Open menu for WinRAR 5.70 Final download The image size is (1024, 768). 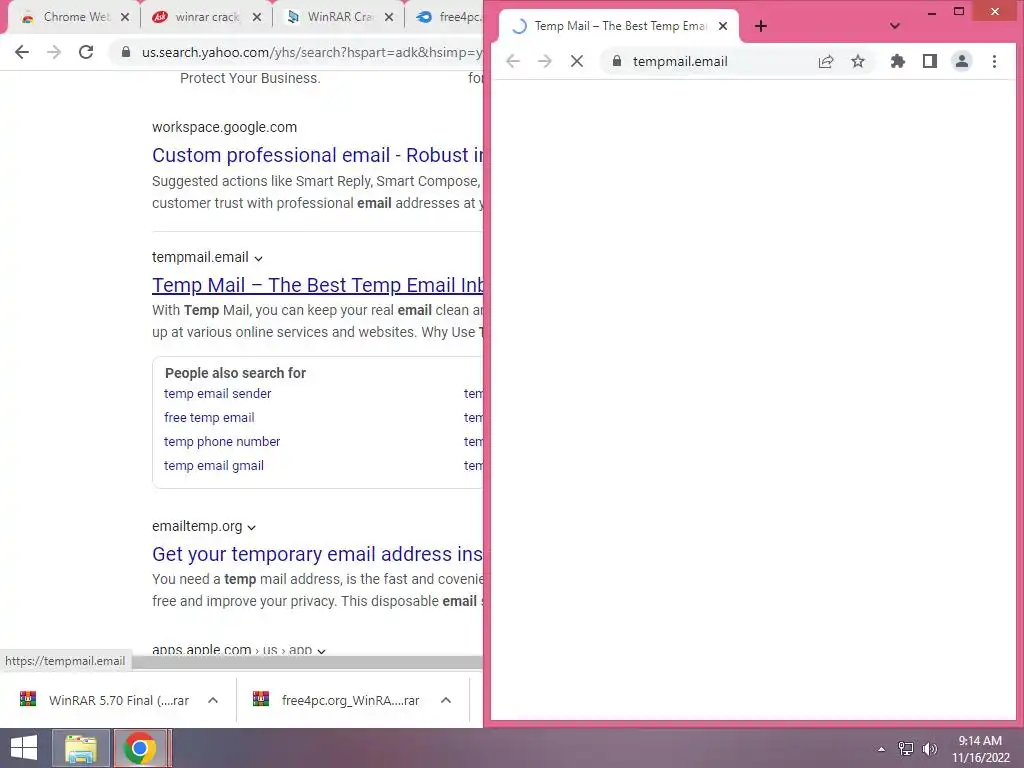213,700
